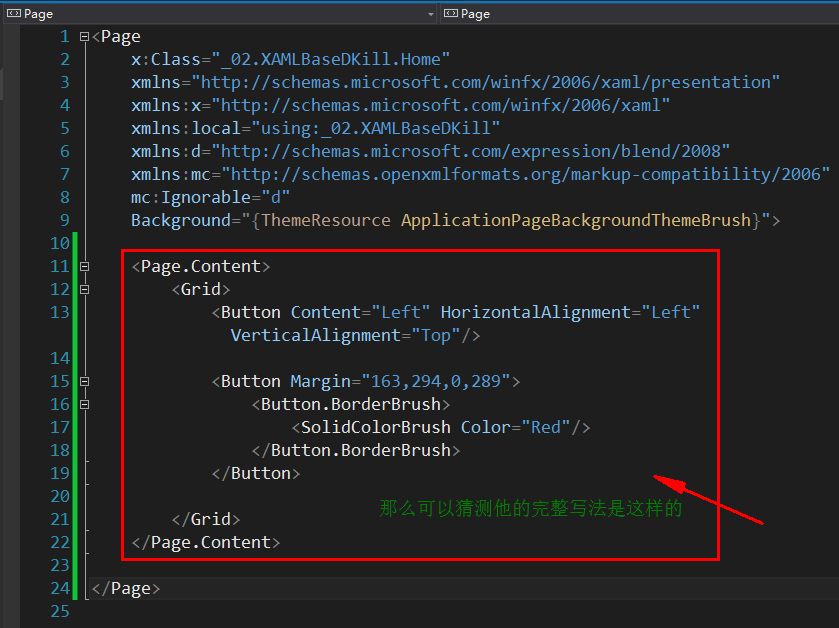
Task: Collapse the Grid element at line 12
Action: (x=84, y=289)
